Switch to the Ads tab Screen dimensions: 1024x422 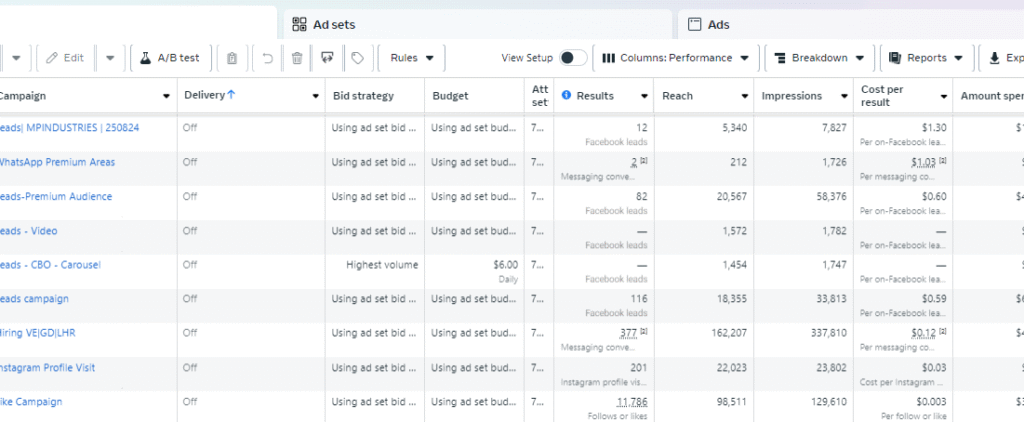(718, 24)
